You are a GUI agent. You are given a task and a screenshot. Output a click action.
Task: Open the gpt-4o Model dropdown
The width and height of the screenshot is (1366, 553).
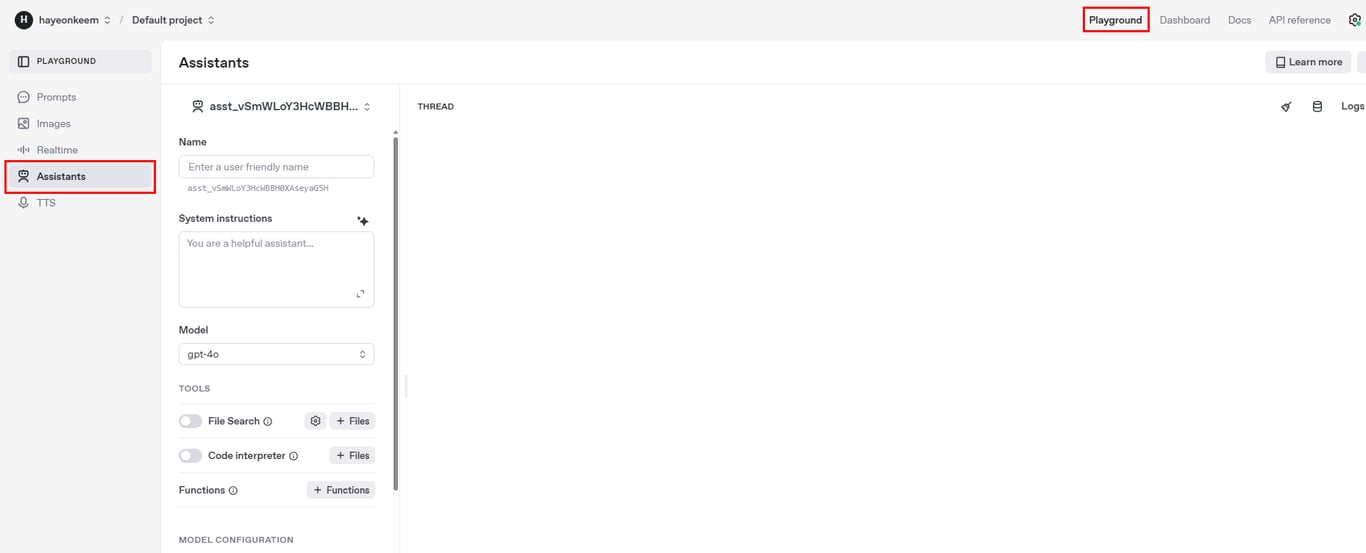click(276, 354)
